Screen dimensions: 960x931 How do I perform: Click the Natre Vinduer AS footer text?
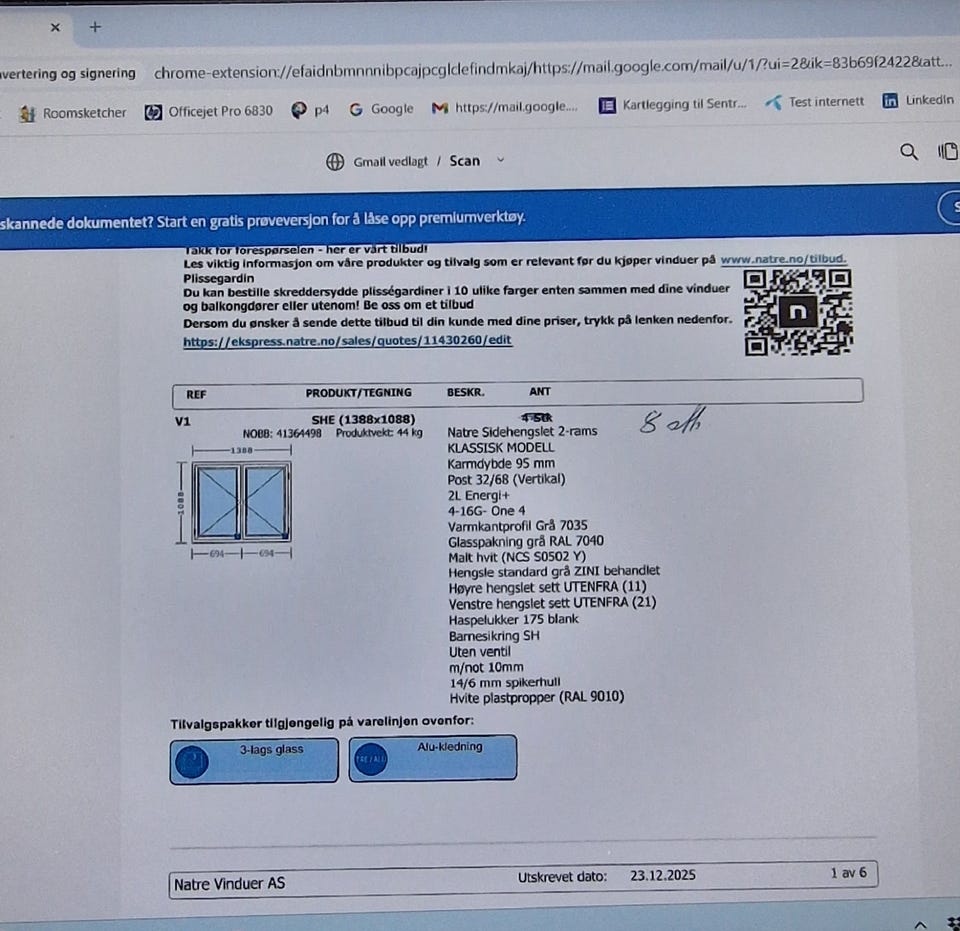click(x=229, y=884)
